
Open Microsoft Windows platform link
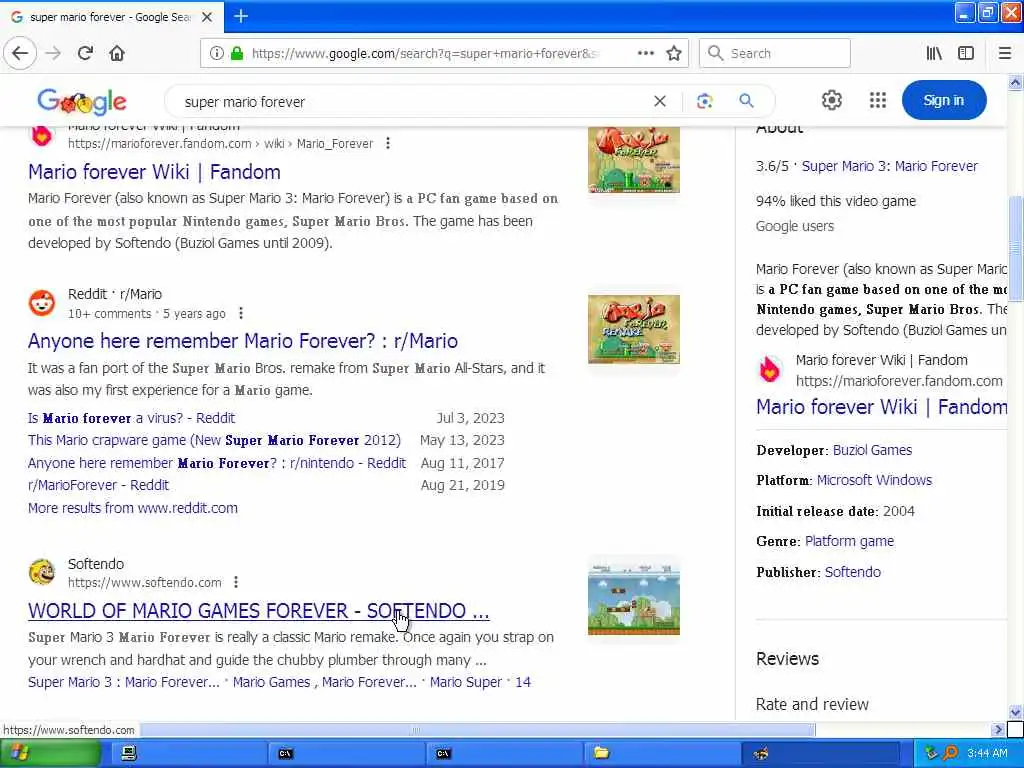pyautogui.click(x=874, y=480)
